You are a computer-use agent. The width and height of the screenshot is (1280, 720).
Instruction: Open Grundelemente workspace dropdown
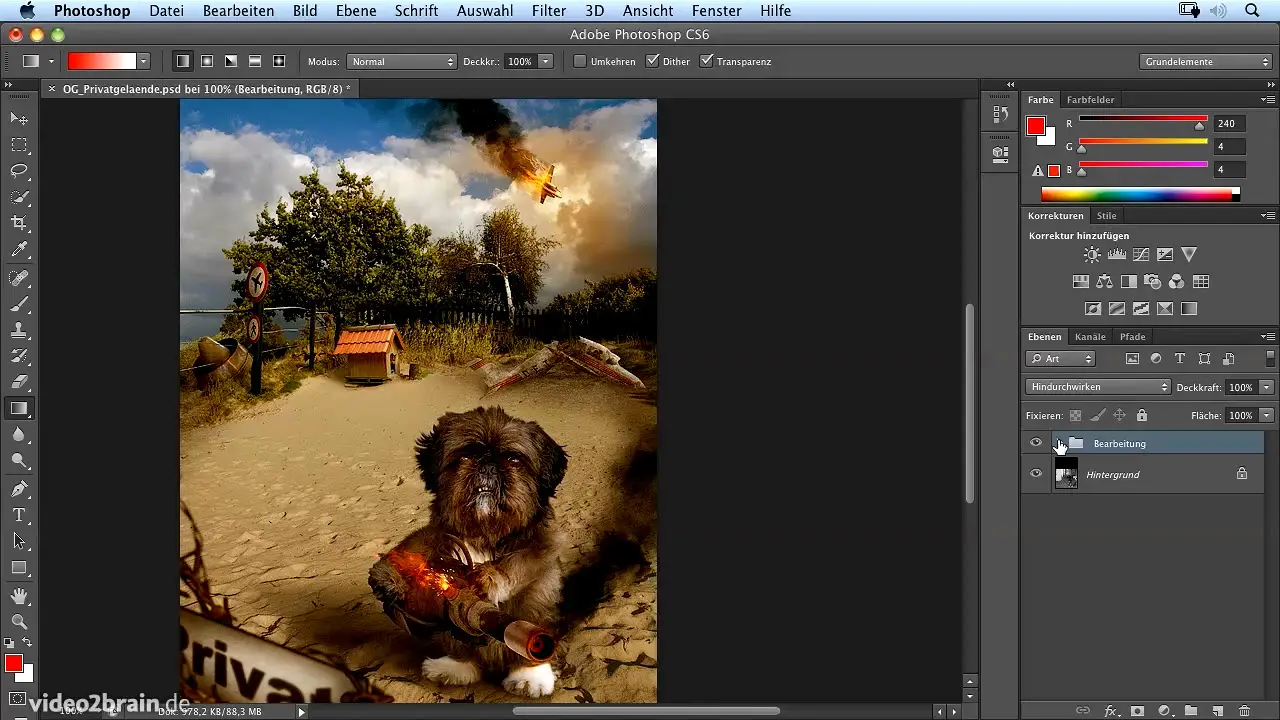(1207, 61)
